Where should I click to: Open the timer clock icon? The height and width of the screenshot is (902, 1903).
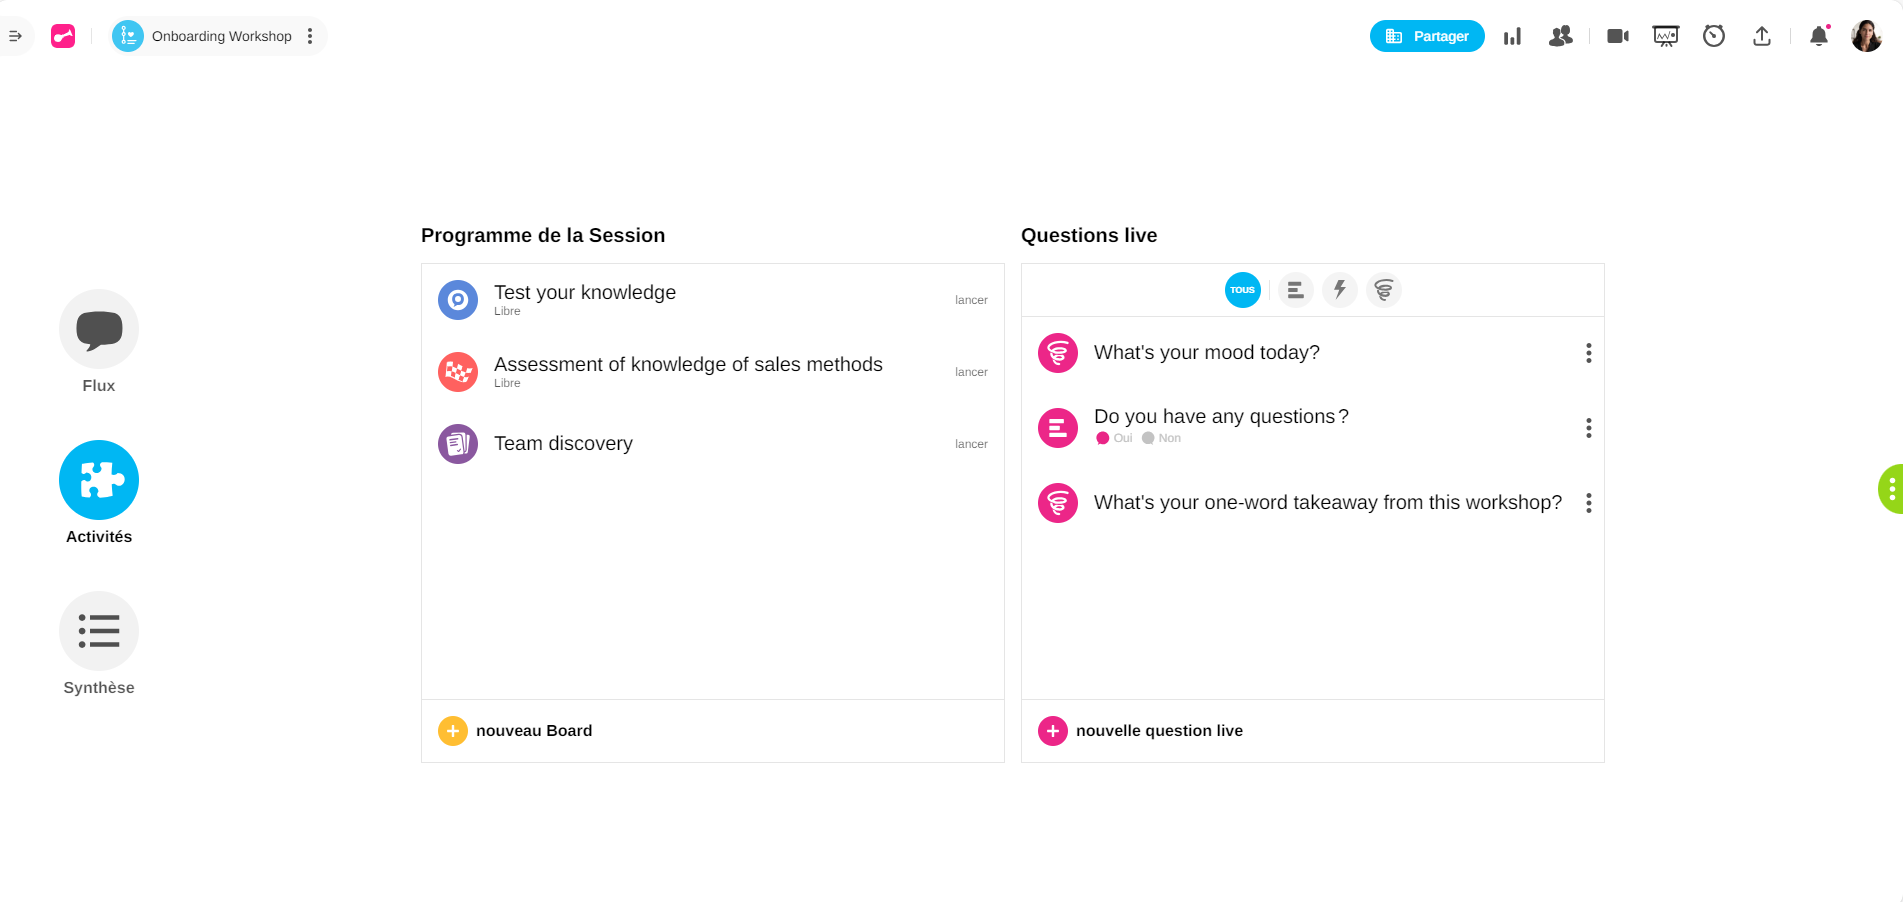click(1713, 36)
